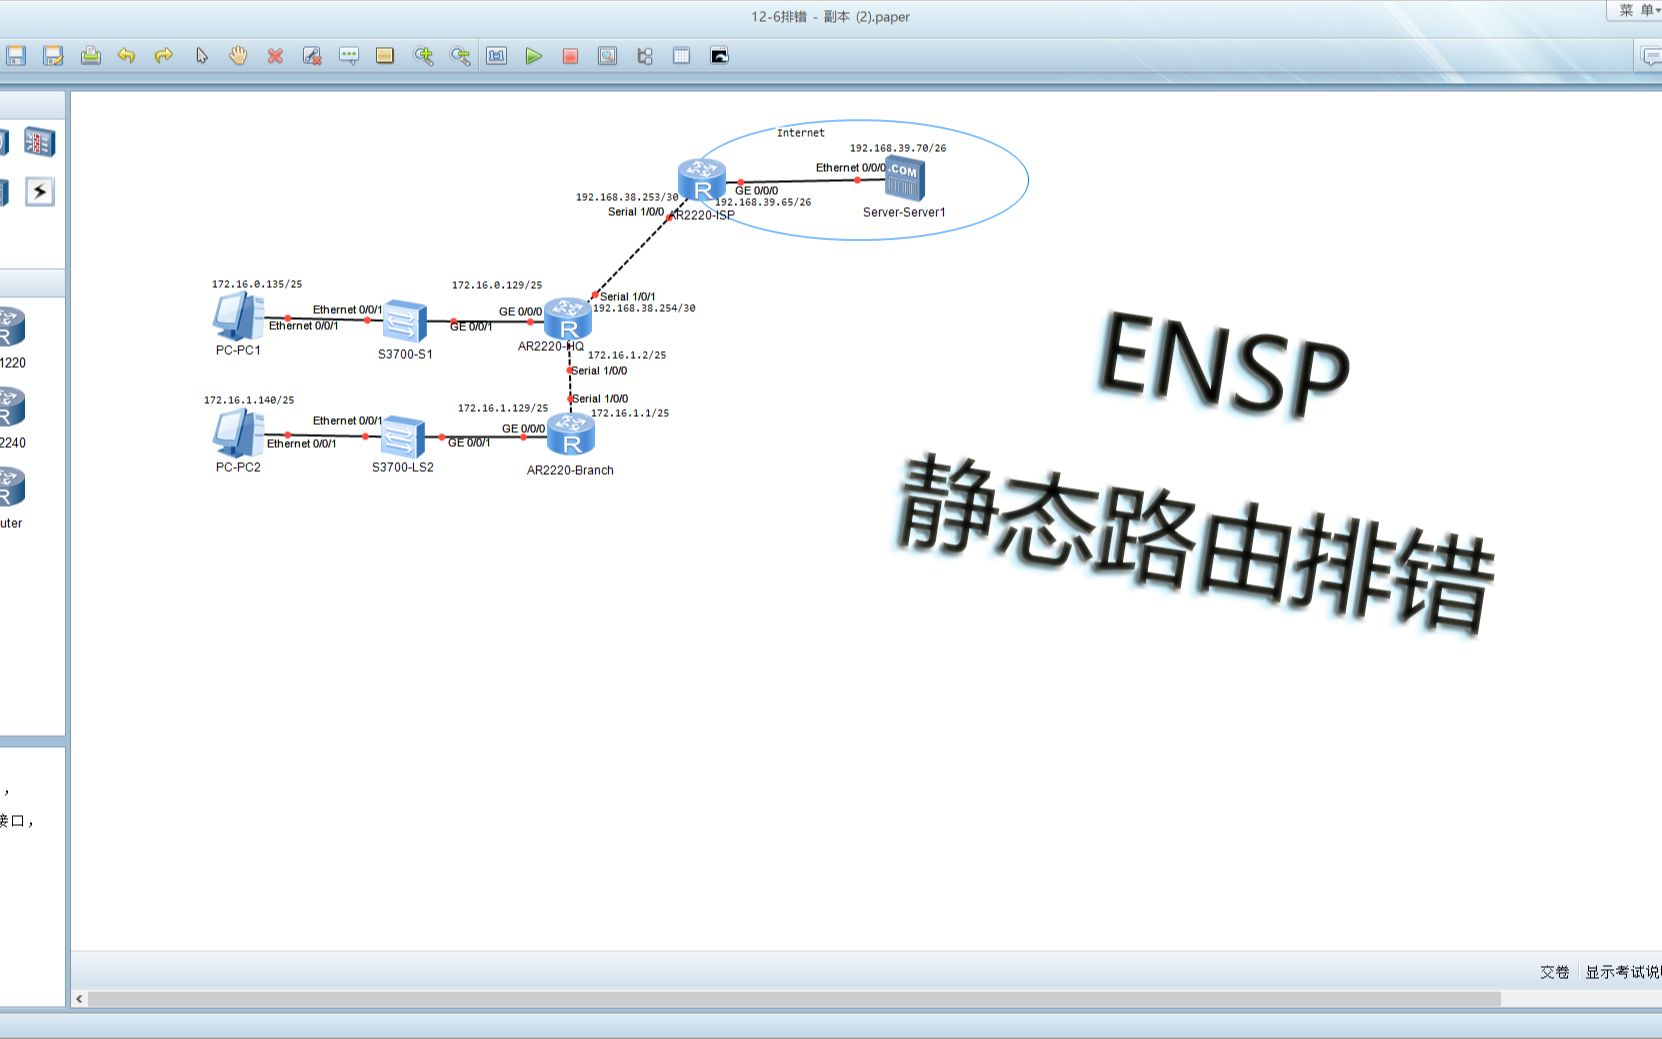Click the scroll left arrow
This screenshot has height=1039, width=1662.
[x=79, y=999]
